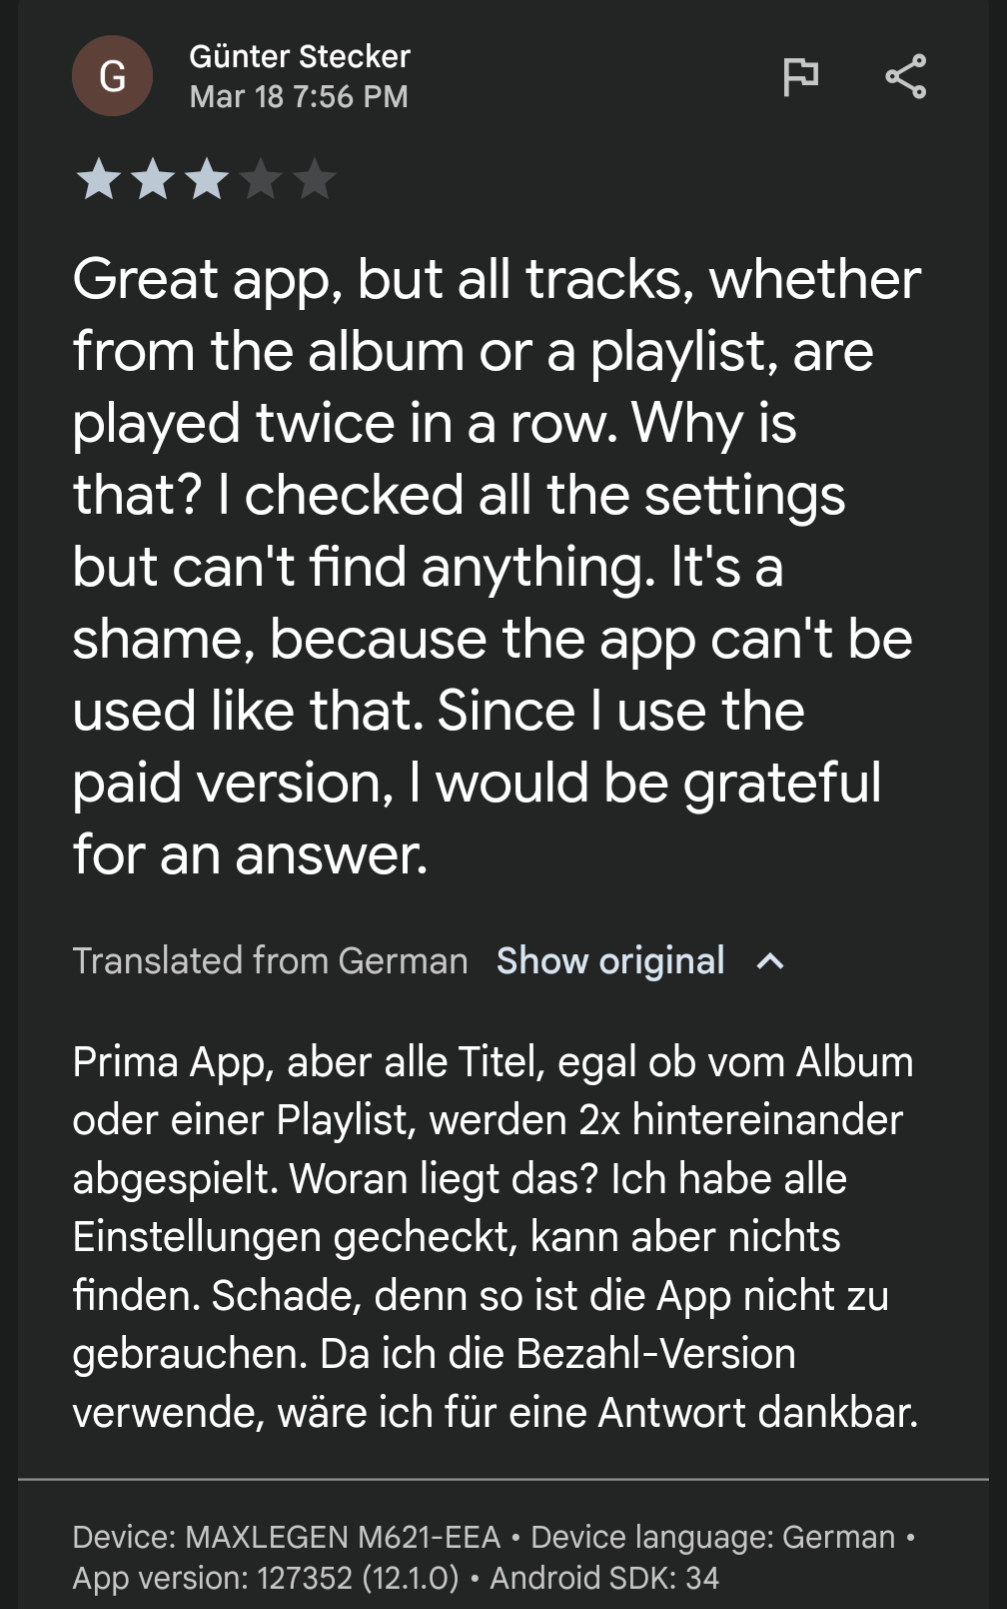1007x1609 pixels.
Task: Tap the Translated from German label
Action: (x=270, y=961)
